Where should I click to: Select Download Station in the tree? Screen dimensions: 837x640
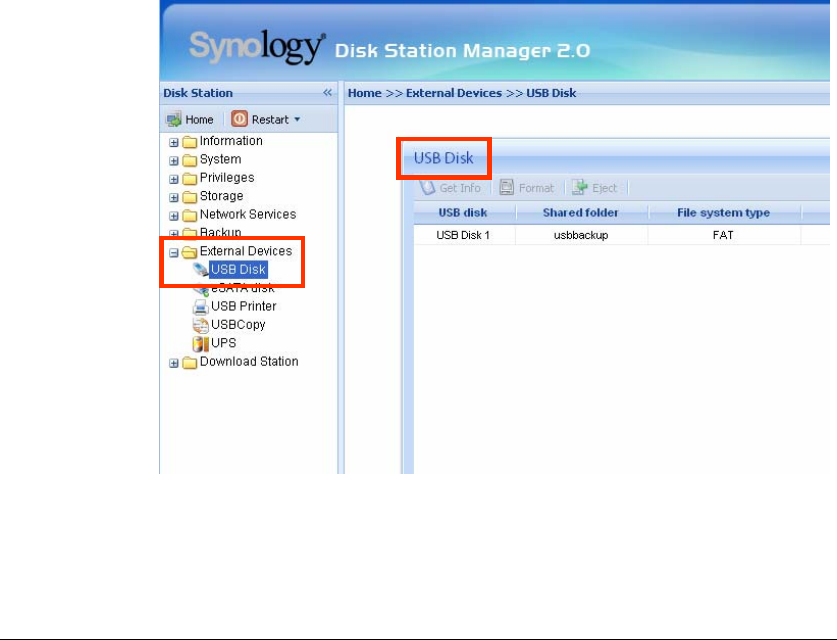[x=249, y=361]
